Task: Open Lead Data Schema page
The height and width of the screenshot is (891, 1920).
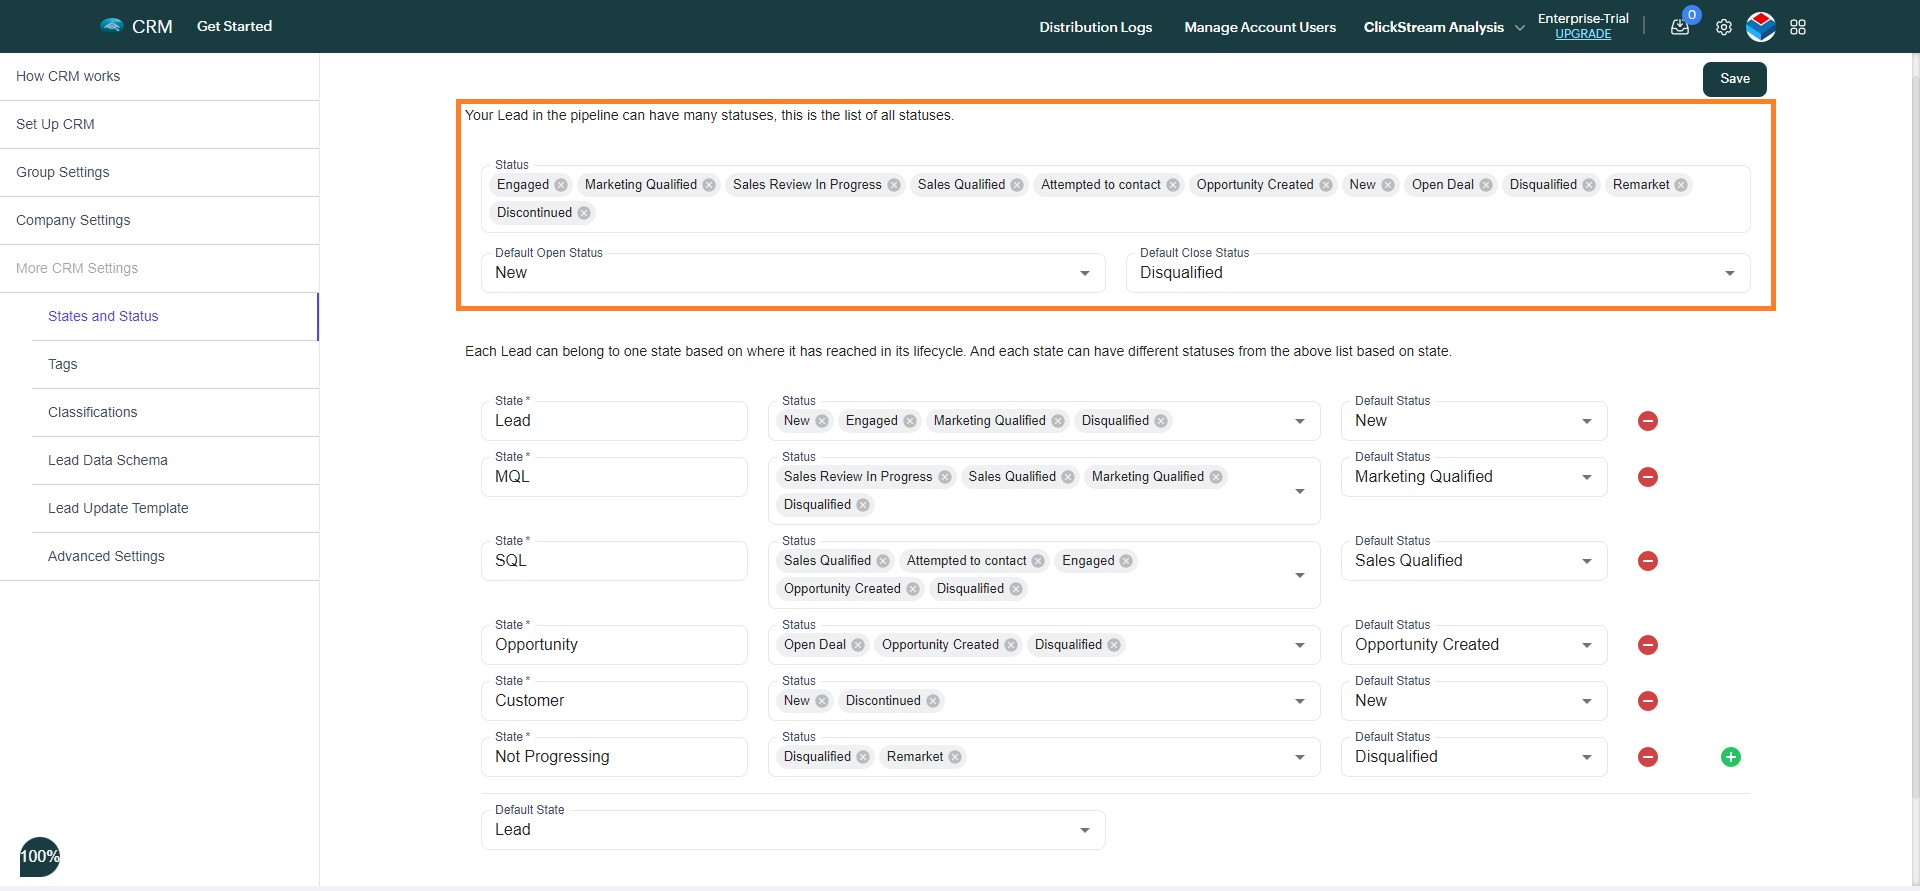Action: (x=175, y=460)
